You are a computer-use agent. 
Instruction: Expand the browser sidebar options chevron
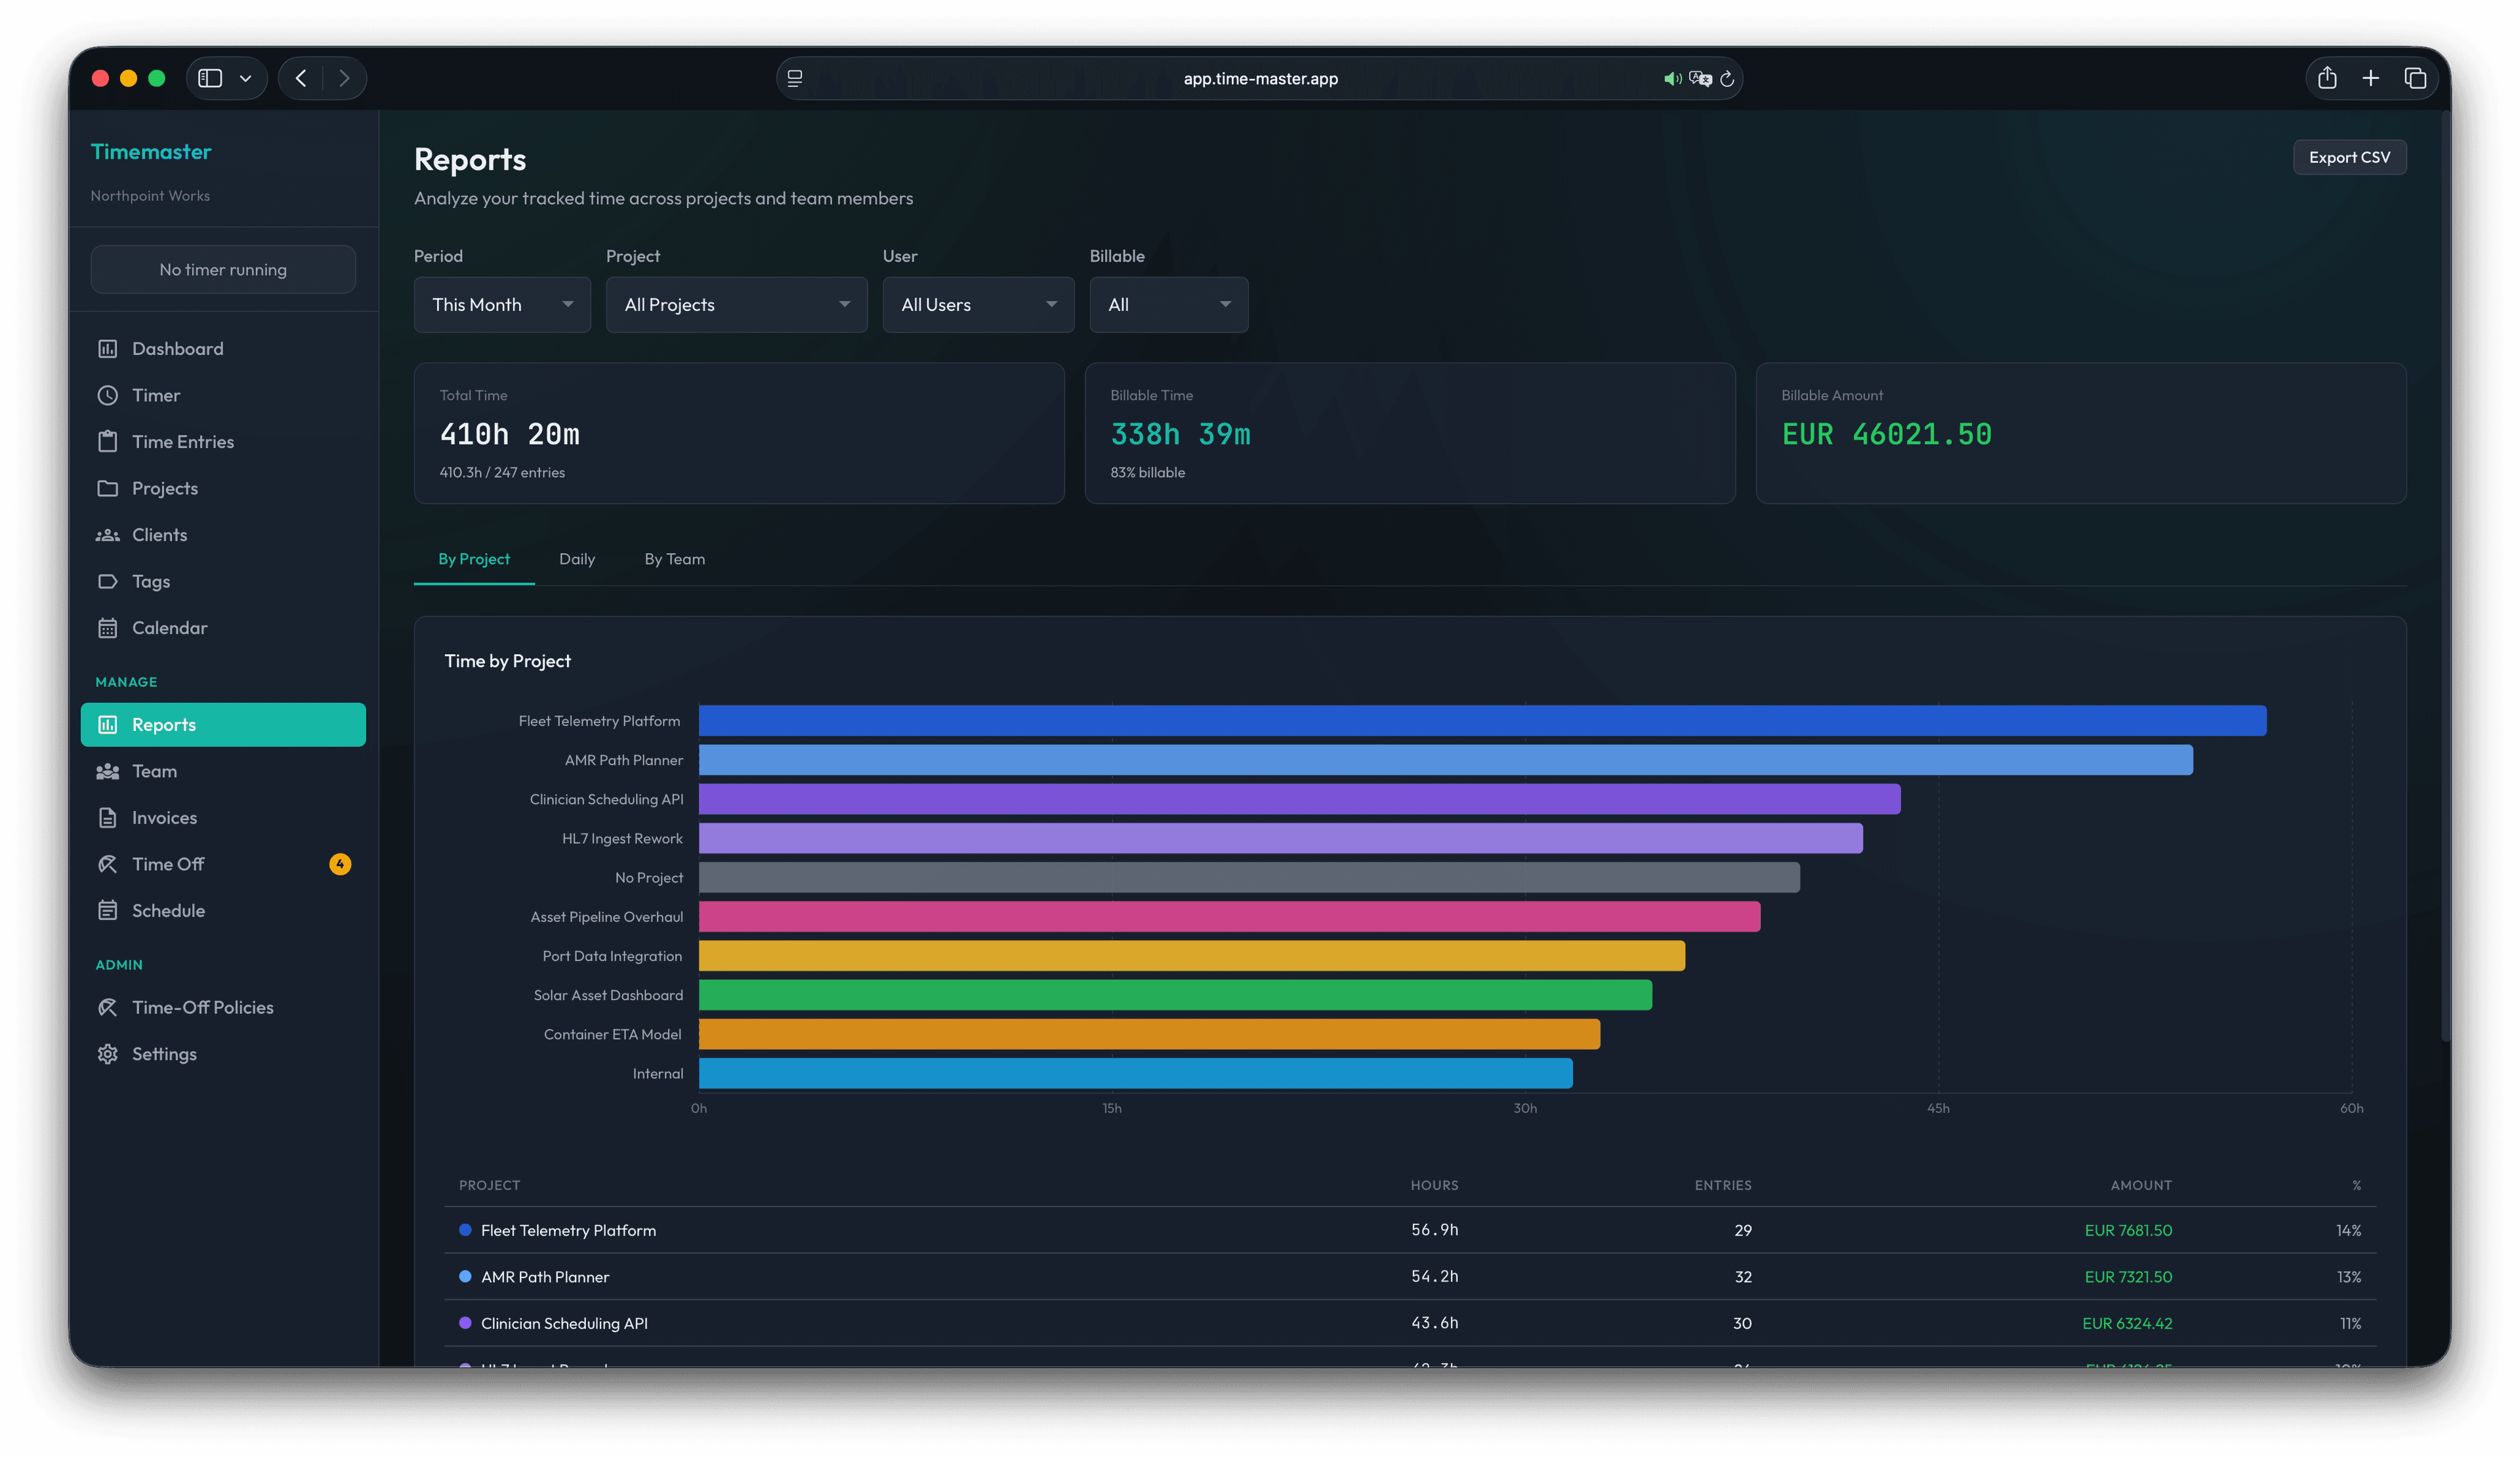245,78
